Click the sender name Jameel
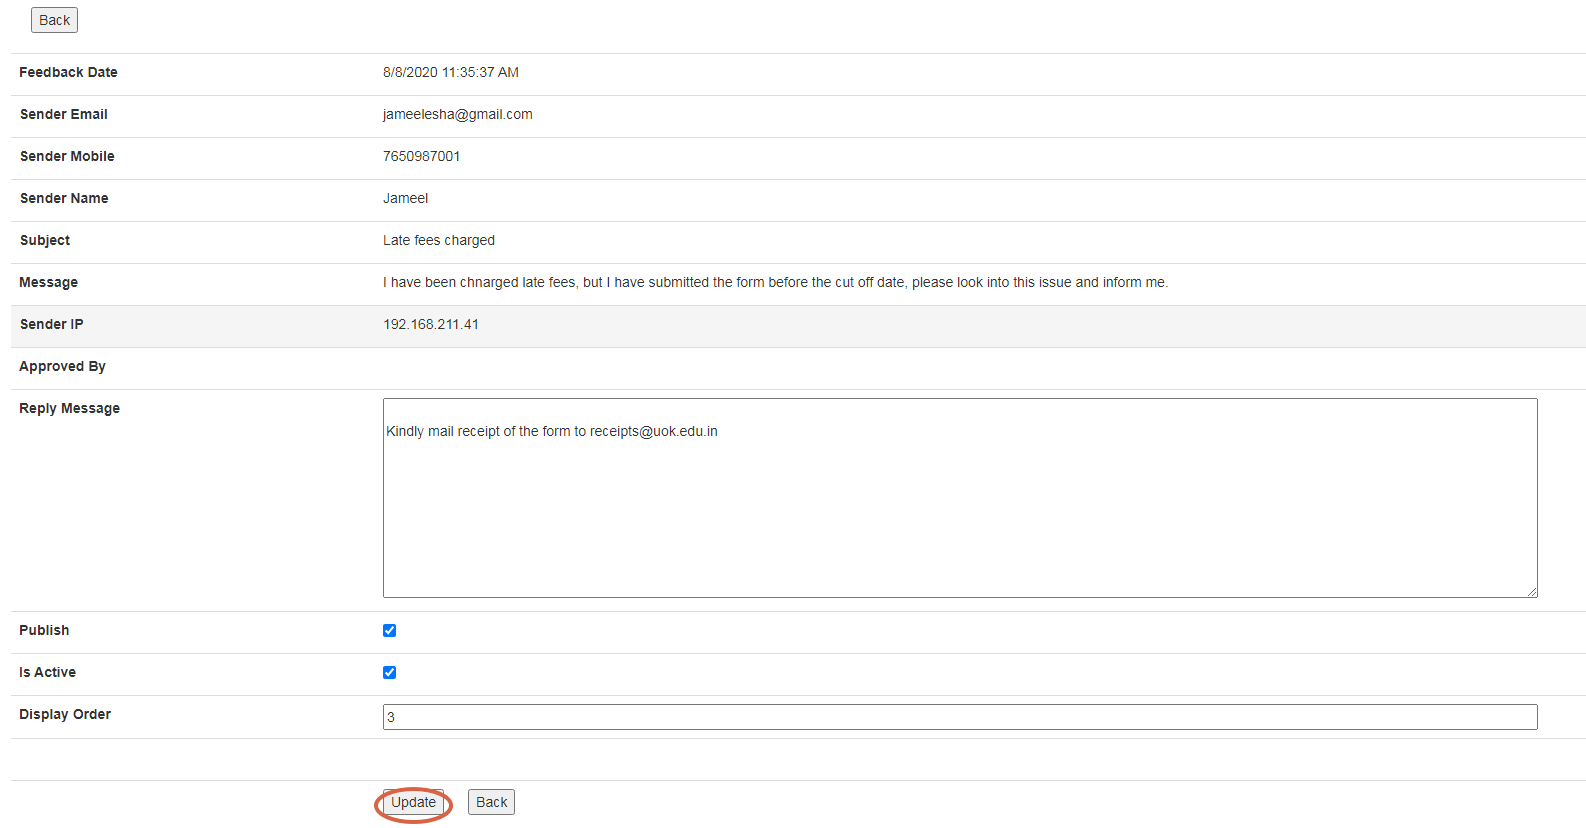 405,198
